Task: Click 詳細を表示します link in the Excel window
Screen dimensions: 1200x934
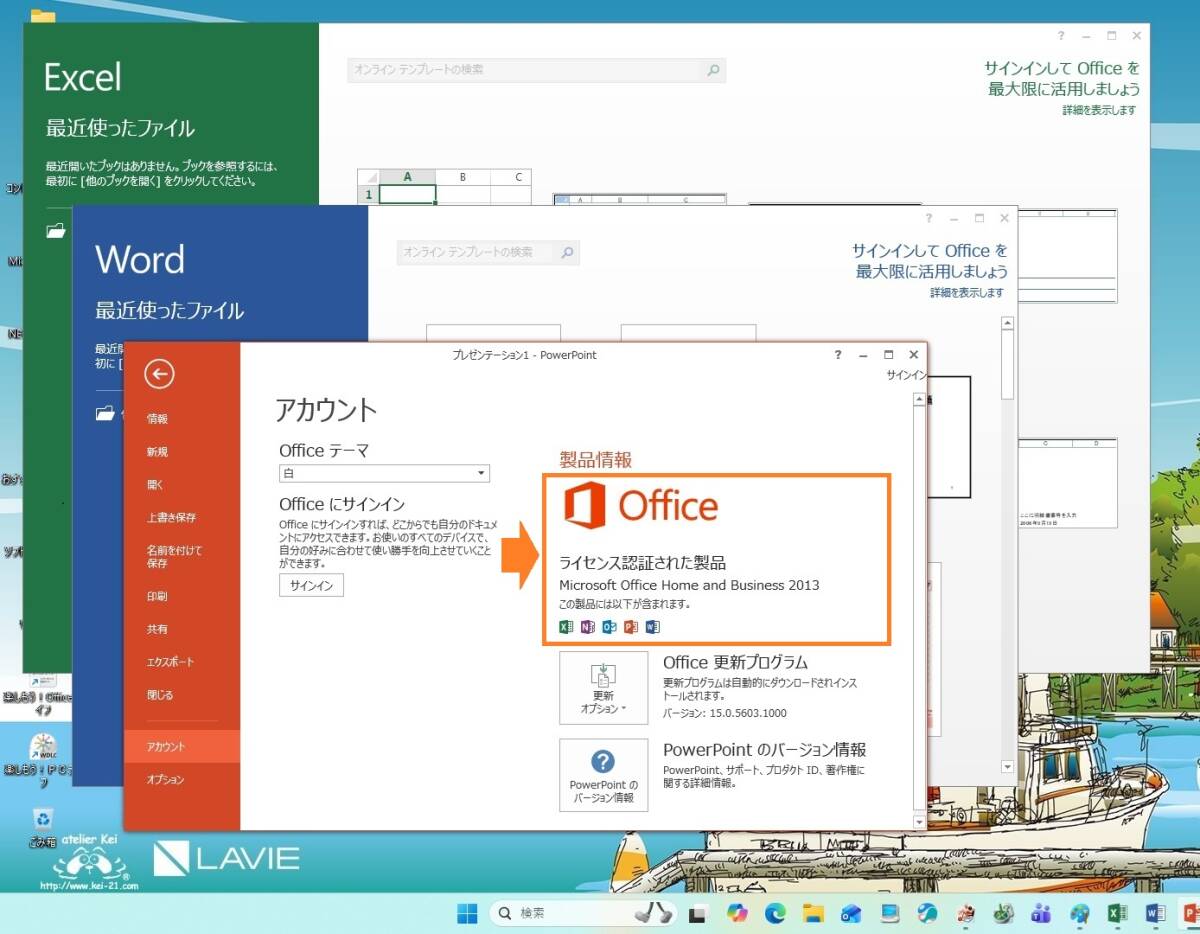Action: [1099, 111]
